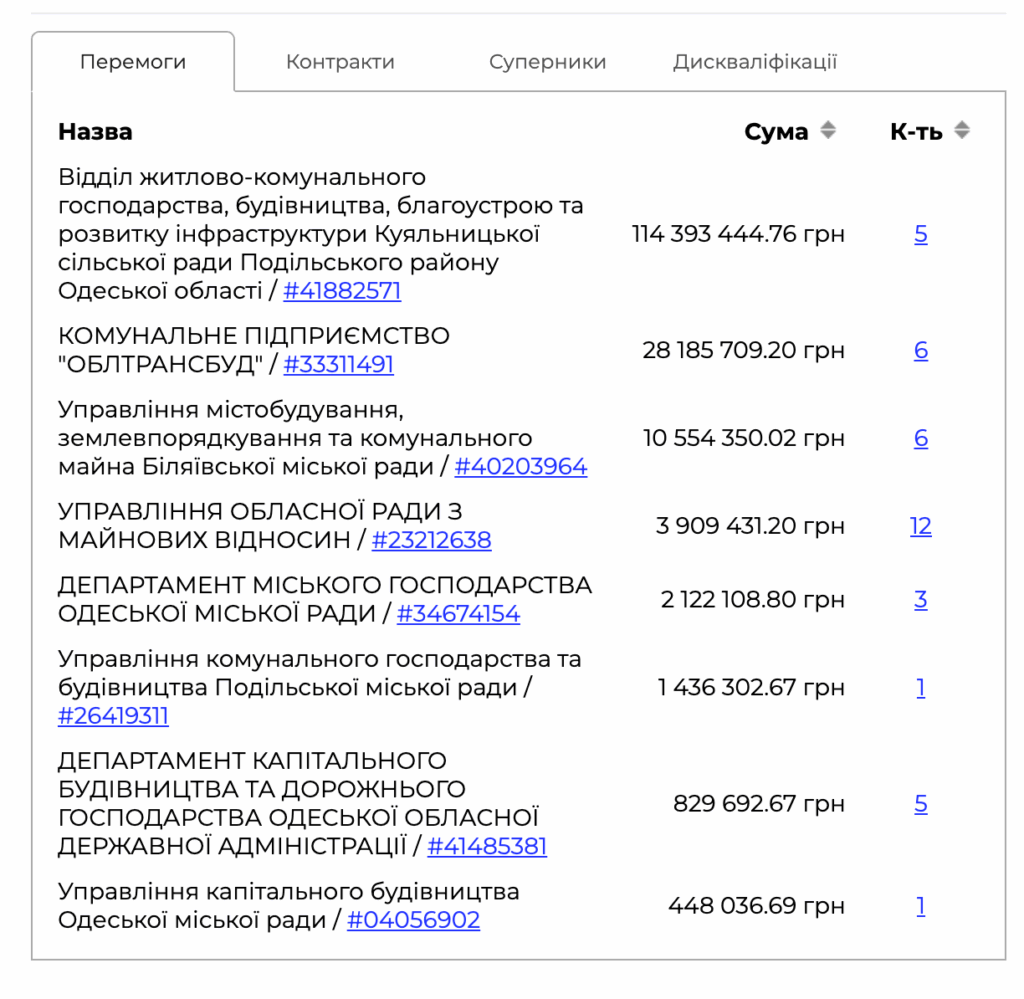This screenshot has width=1024, height=999.
Task: Click the УПРАВЛІННЯ ОБЛАСНОЇ РАДИ З МАЙНОВИХ ВІДНОСИН text
Action: [x=260, y=526]
